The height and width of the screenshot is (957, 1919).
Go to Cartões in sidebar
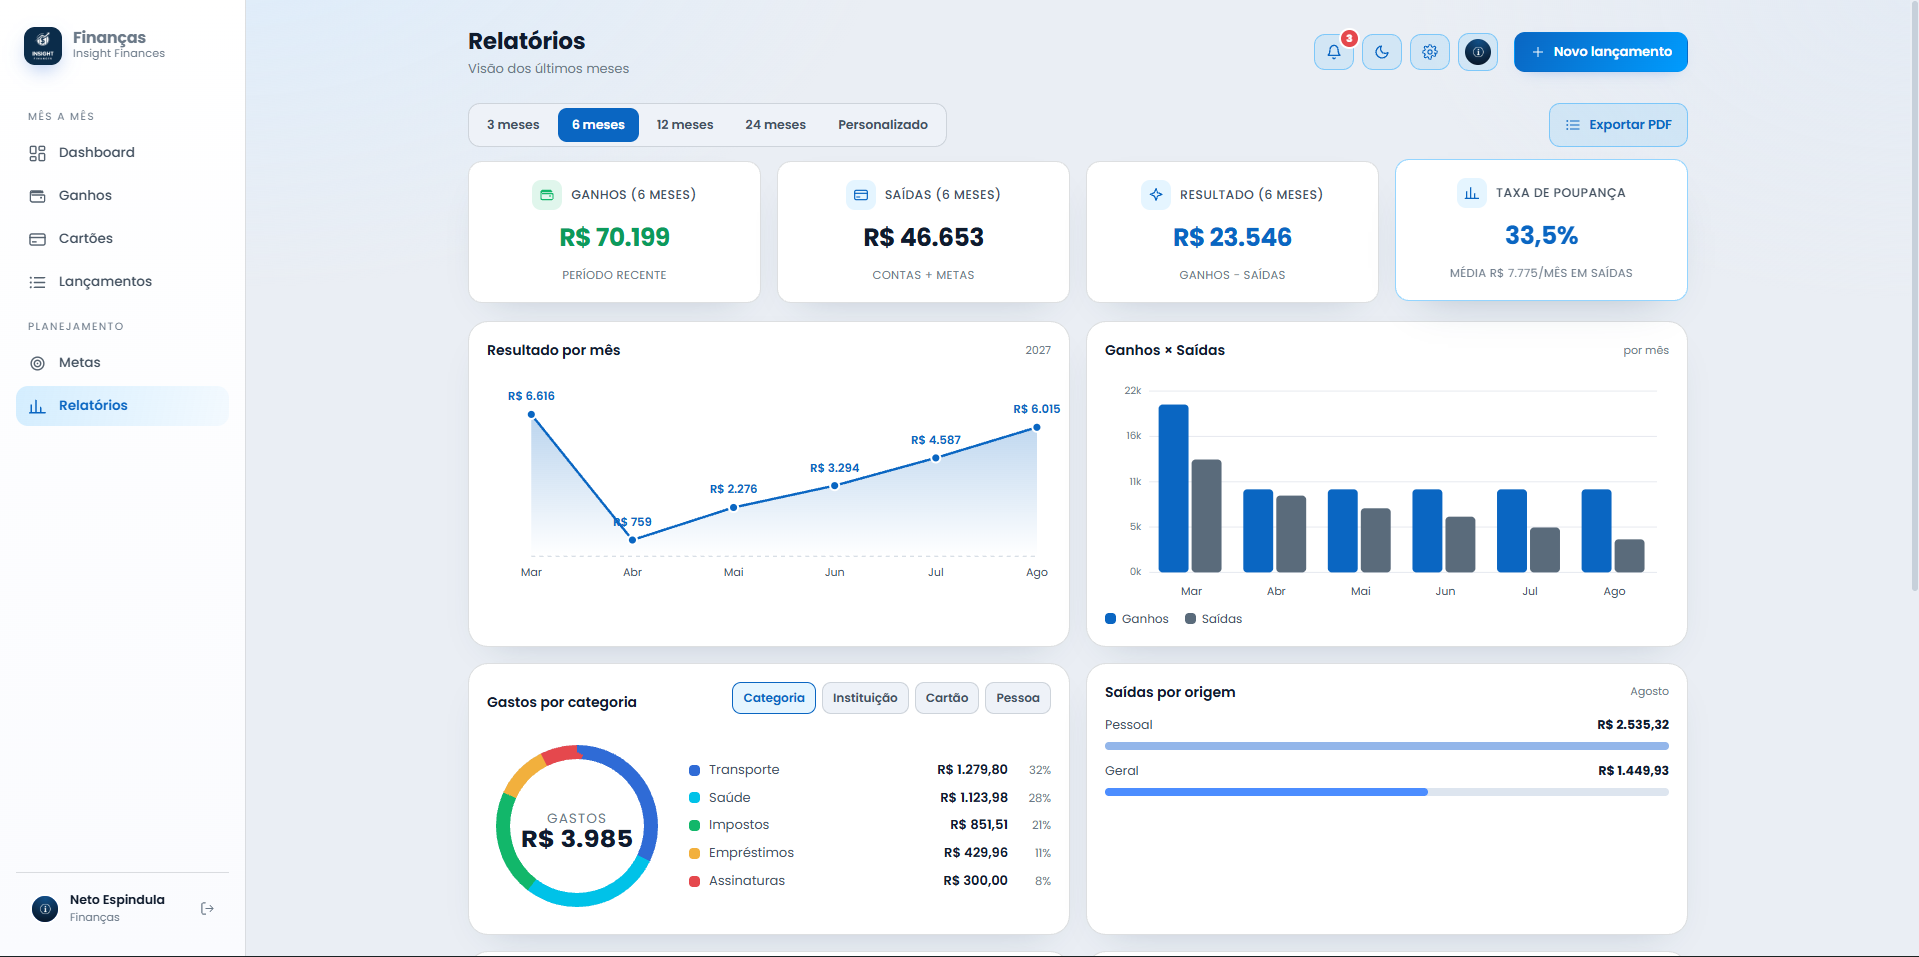coord(122,239)
